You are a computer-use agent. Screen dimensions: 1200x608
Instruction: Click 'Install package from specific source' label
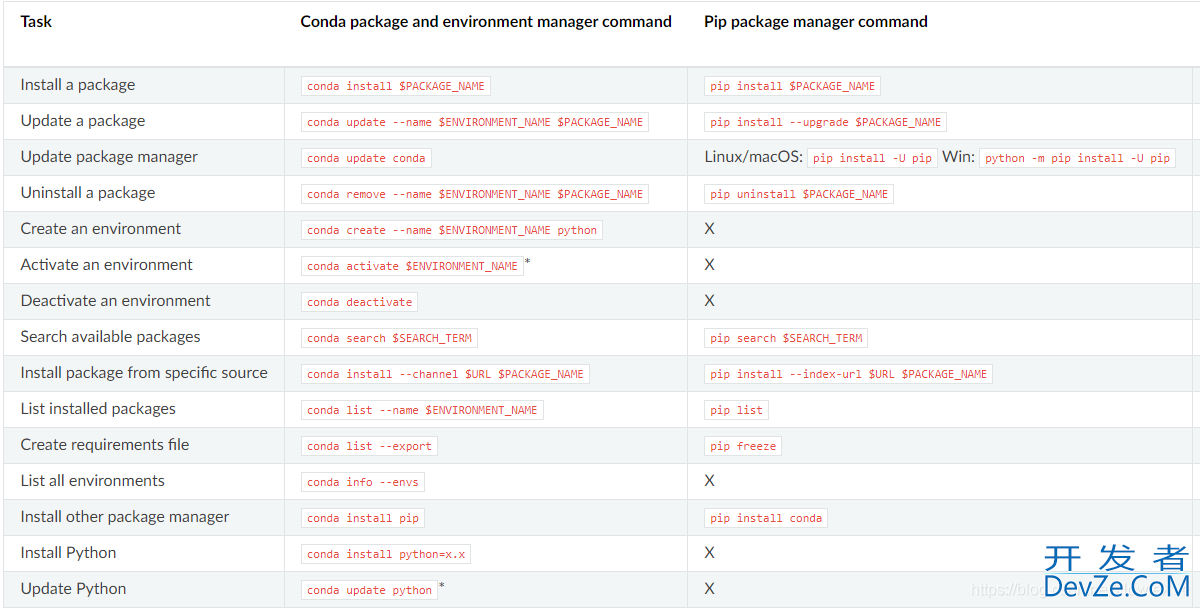[144, 373]
